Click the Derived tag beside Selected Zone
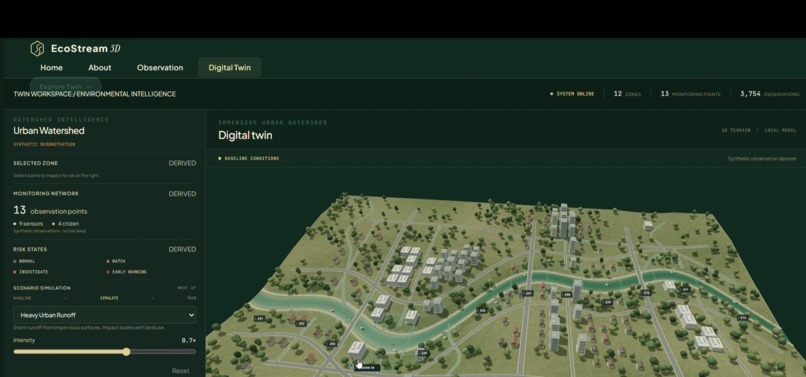Image resolution: width=806 pixels, height=377 pixels. 182,163
